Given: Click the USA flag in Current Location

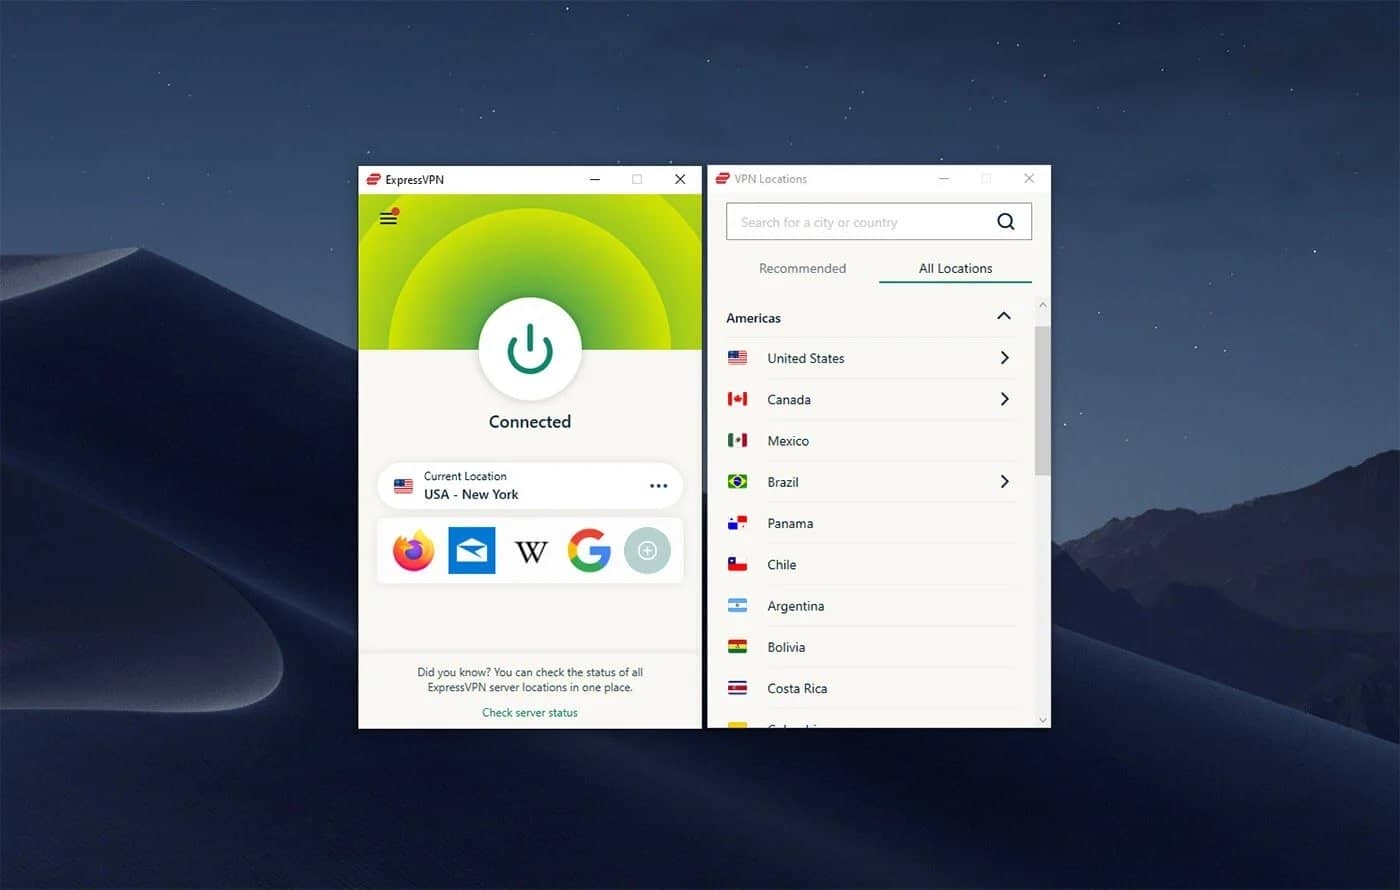Looking at the screenshot, I should tap(403, 486).
